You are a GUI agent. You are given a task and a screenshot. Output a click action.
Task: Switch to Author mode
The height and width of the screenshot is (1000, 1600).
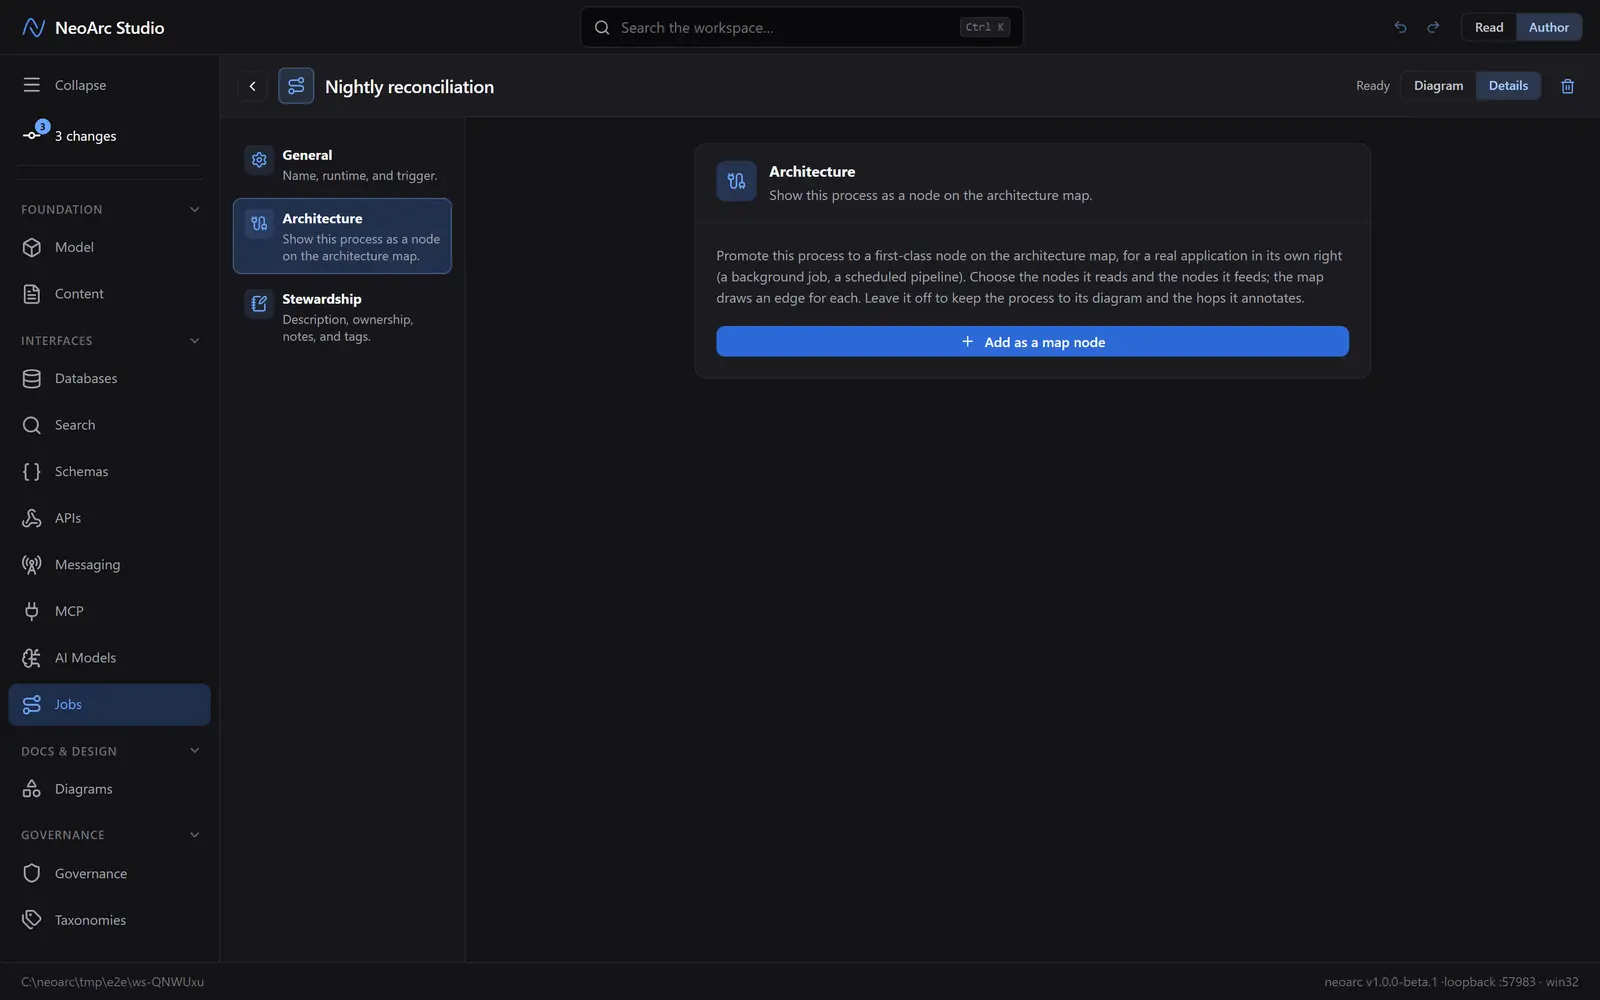[1548, 28]
